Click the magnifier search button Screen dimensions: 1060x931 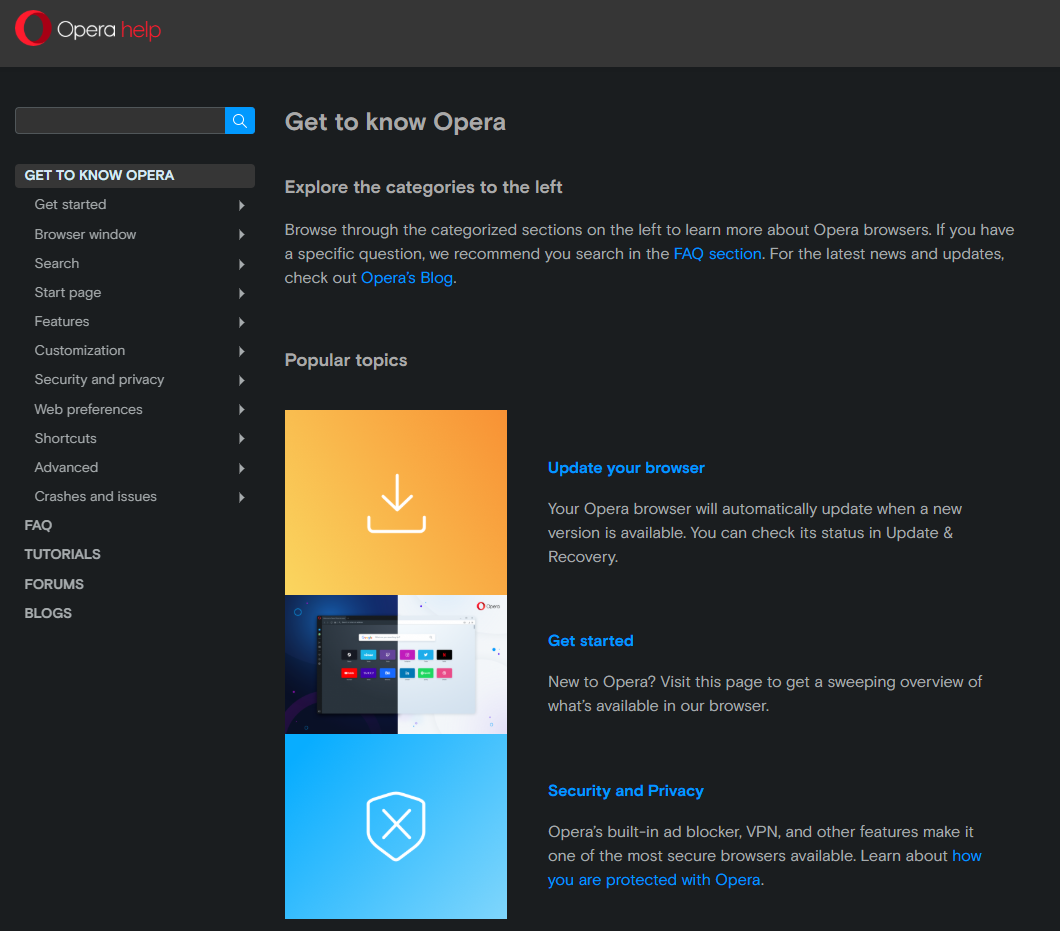240,121
